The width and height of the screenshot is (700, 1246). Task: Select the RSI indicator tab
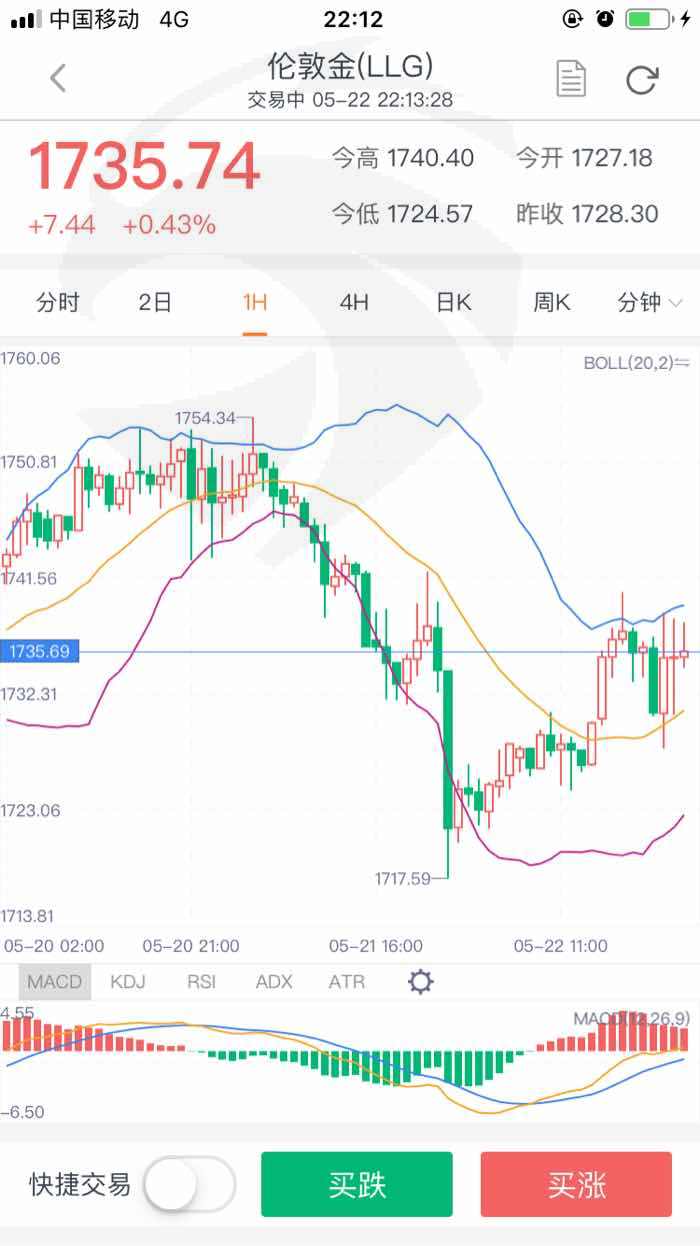point(201,982)
